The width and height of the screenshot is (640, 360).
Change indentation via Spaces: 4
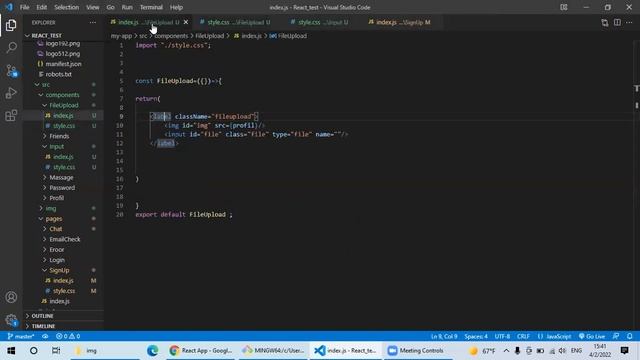pos(476,336)
